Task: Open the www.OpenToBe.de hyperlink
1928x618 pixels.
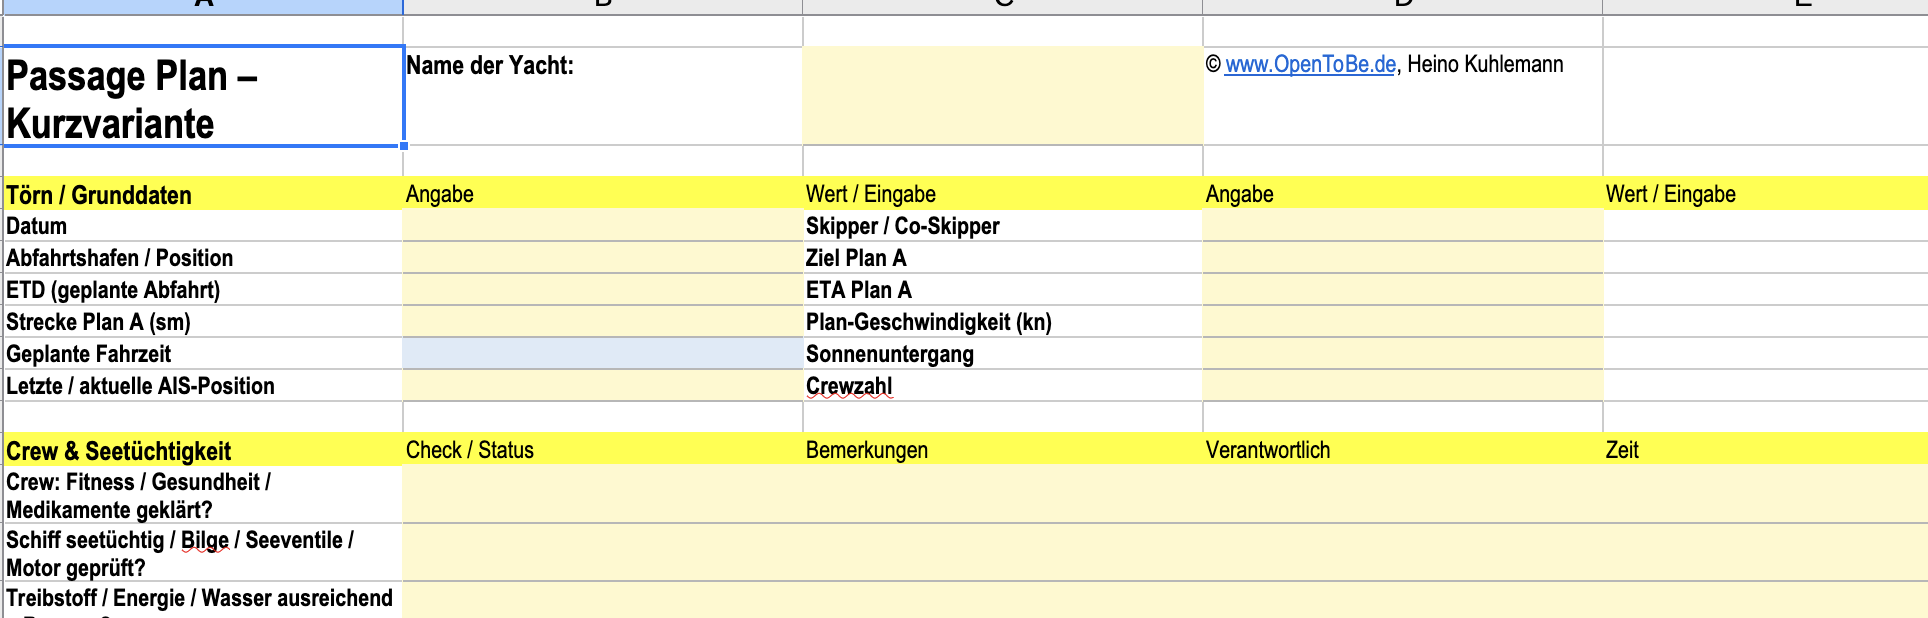Action: 1310,65
